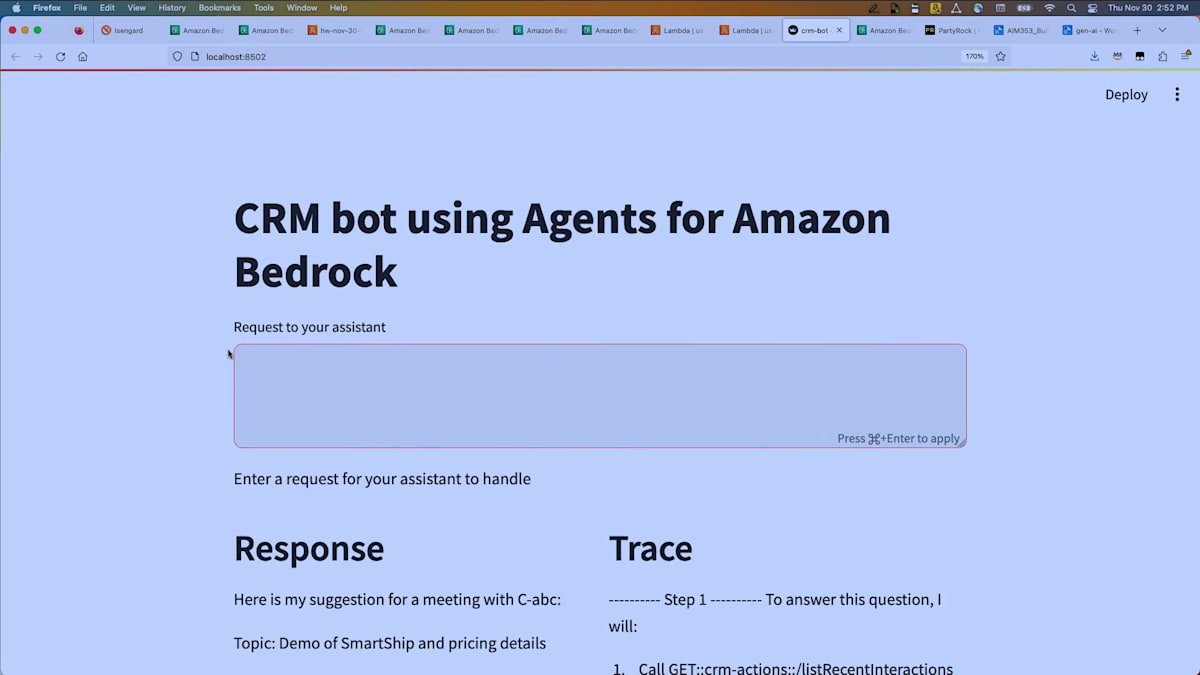Click the Streamlit Deploy button
The height and width of the screenshot is (675, 1200).
(1126, 94)
